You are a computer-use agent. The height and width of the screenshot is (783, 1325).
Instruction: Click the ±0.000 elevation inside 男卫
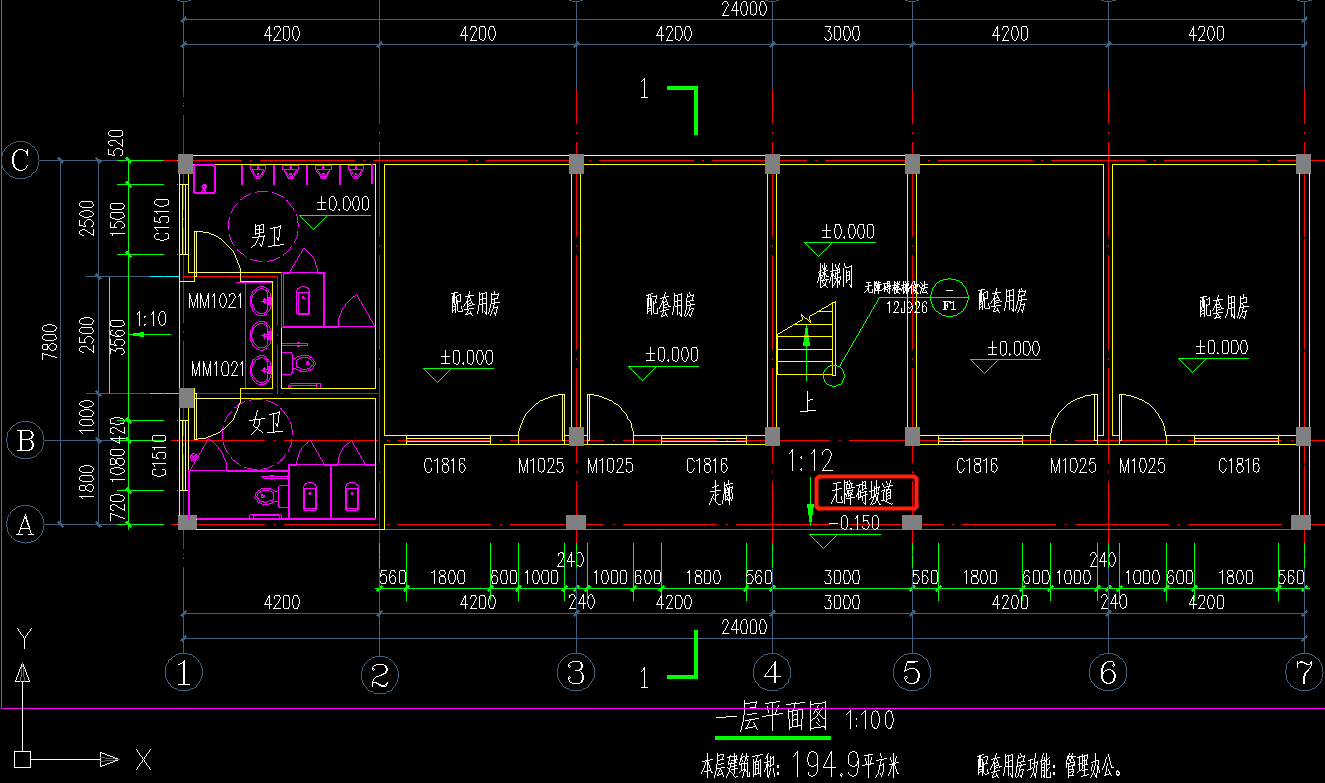(x=342, y=204)
